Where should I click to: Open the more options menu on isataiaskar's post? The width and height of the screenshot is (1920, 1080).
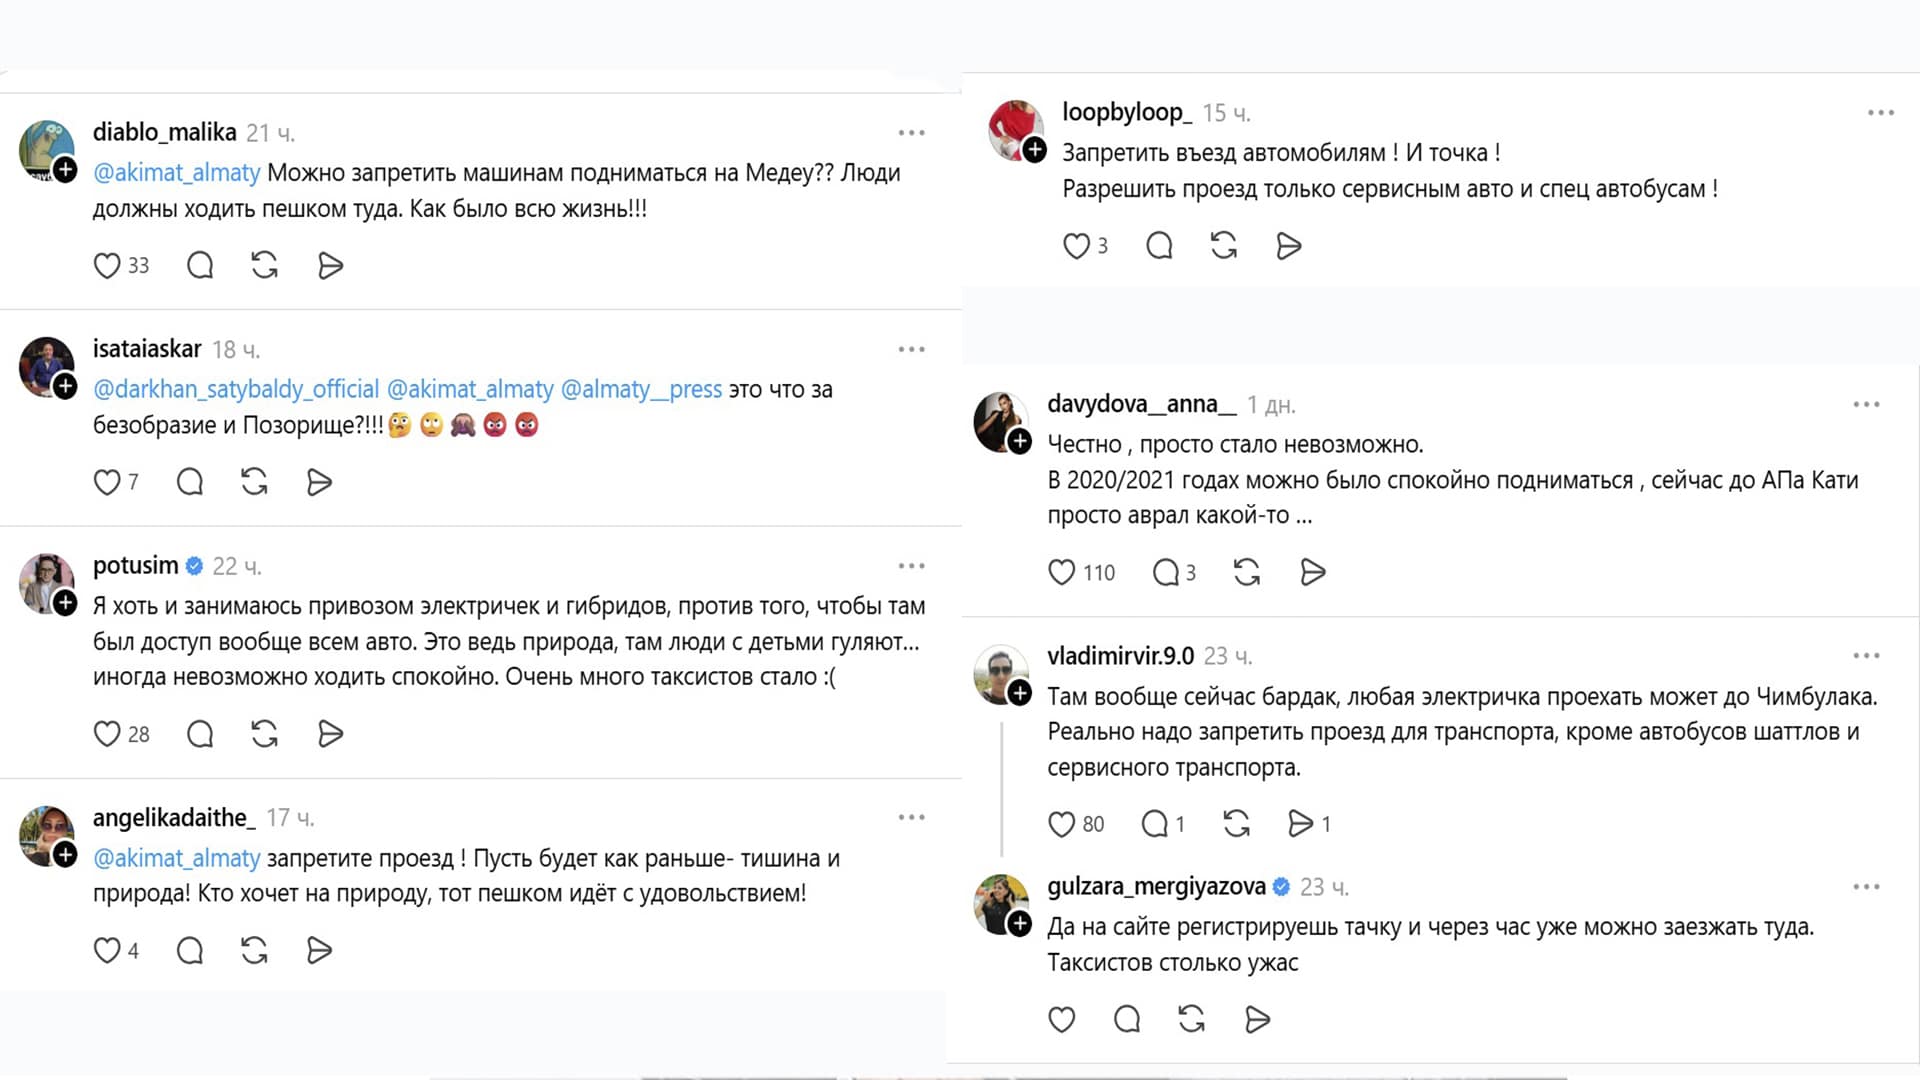coord(911,350)
